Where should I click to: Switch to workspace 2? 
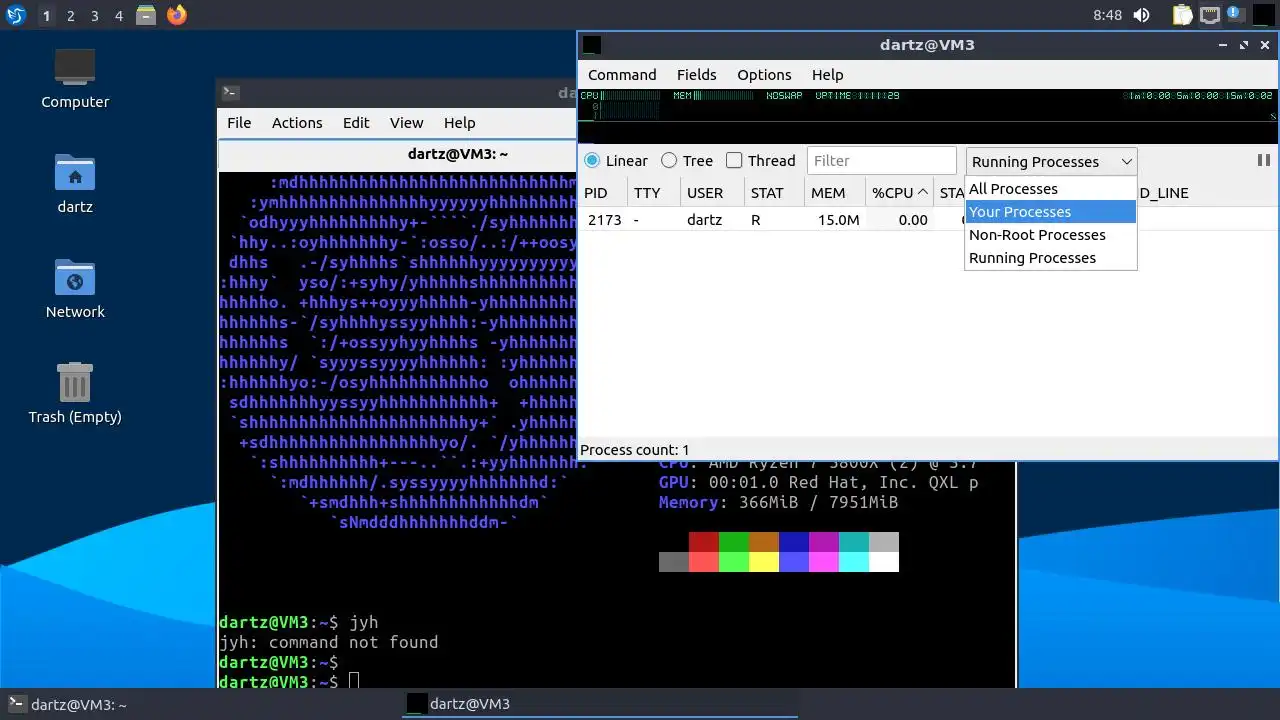click(x=70, y=16)
